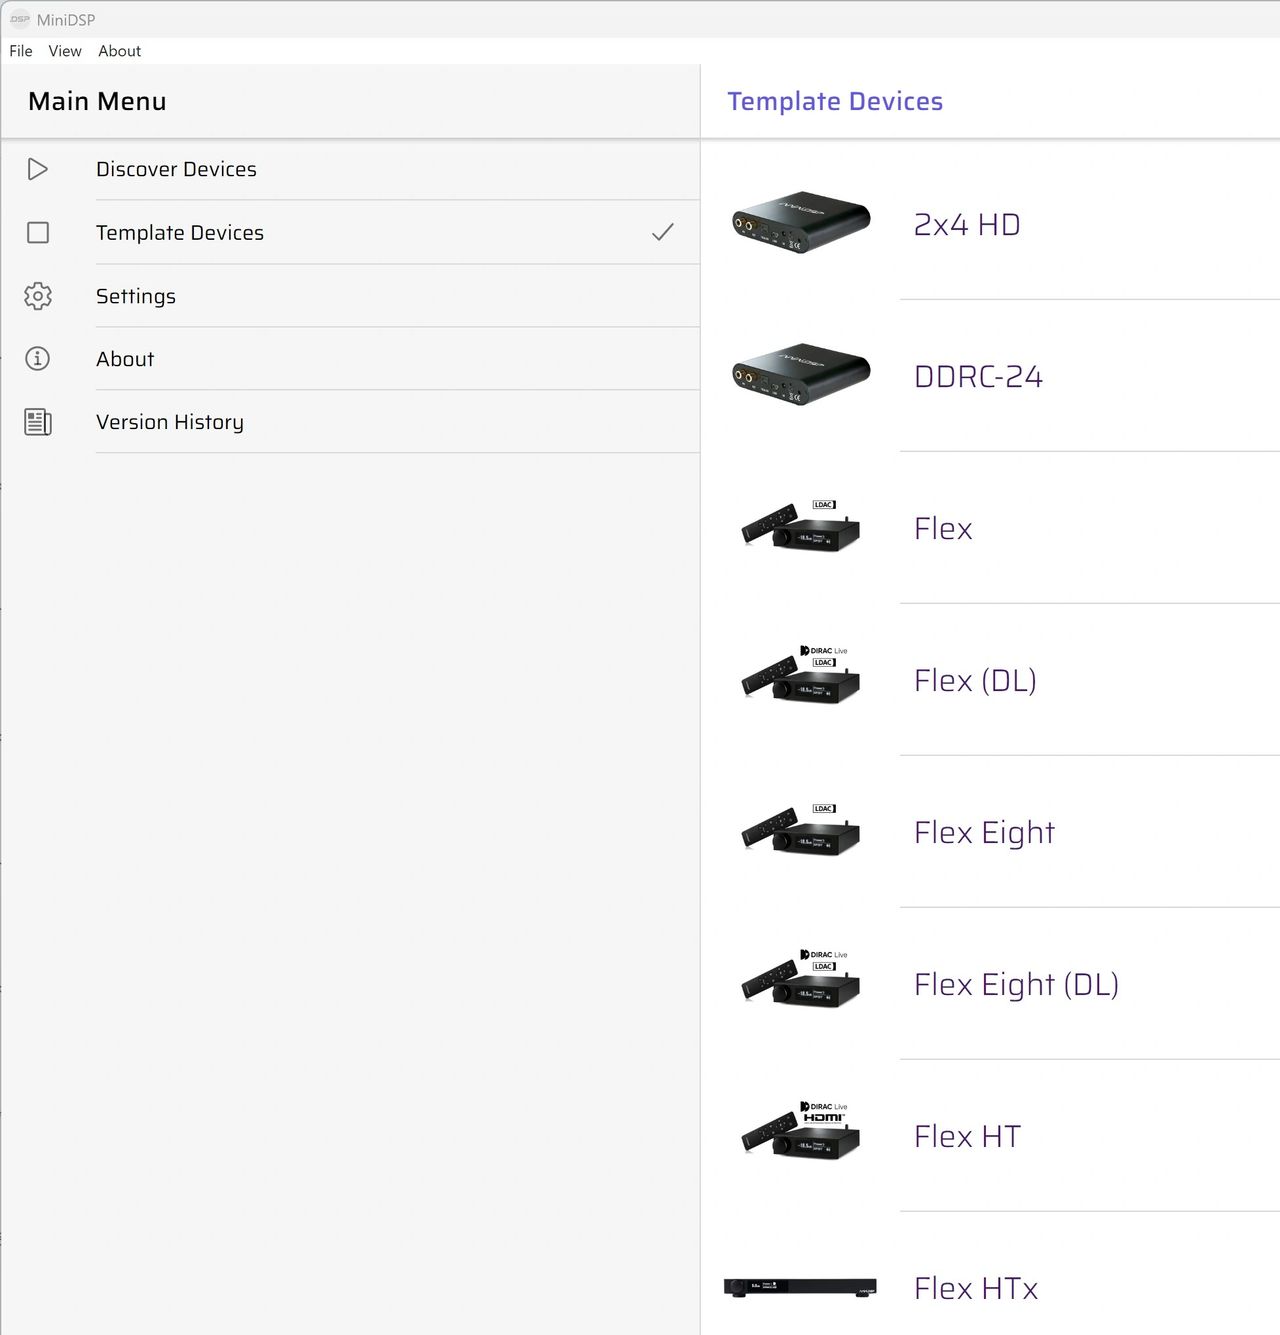Click the Template Devices square icon
1280x1335 pixels.
coord(38,232)
